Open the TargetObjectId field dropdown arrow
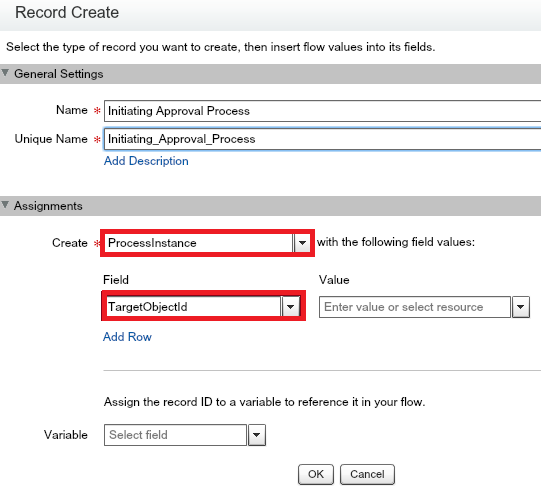This screenshot has width=541, height=492. (x=291, y=306)
